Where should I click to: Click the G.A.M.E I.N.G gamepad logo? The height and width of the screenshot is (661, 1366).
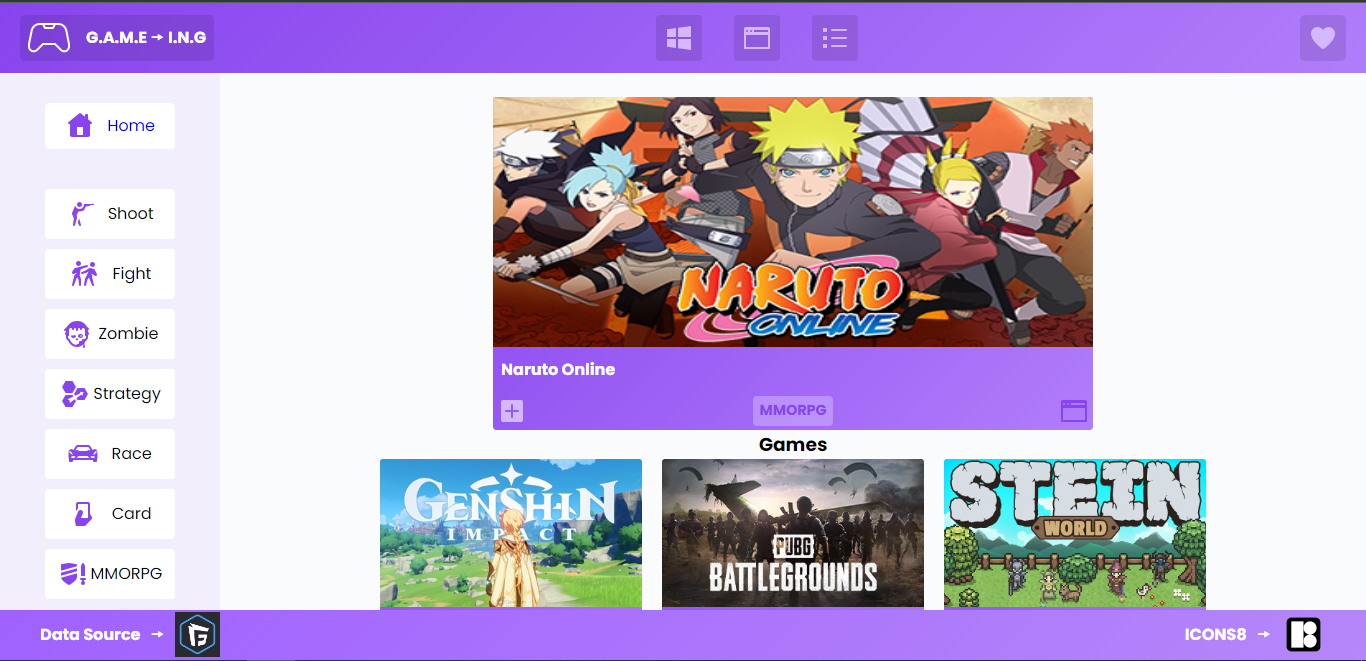[117, 38]
